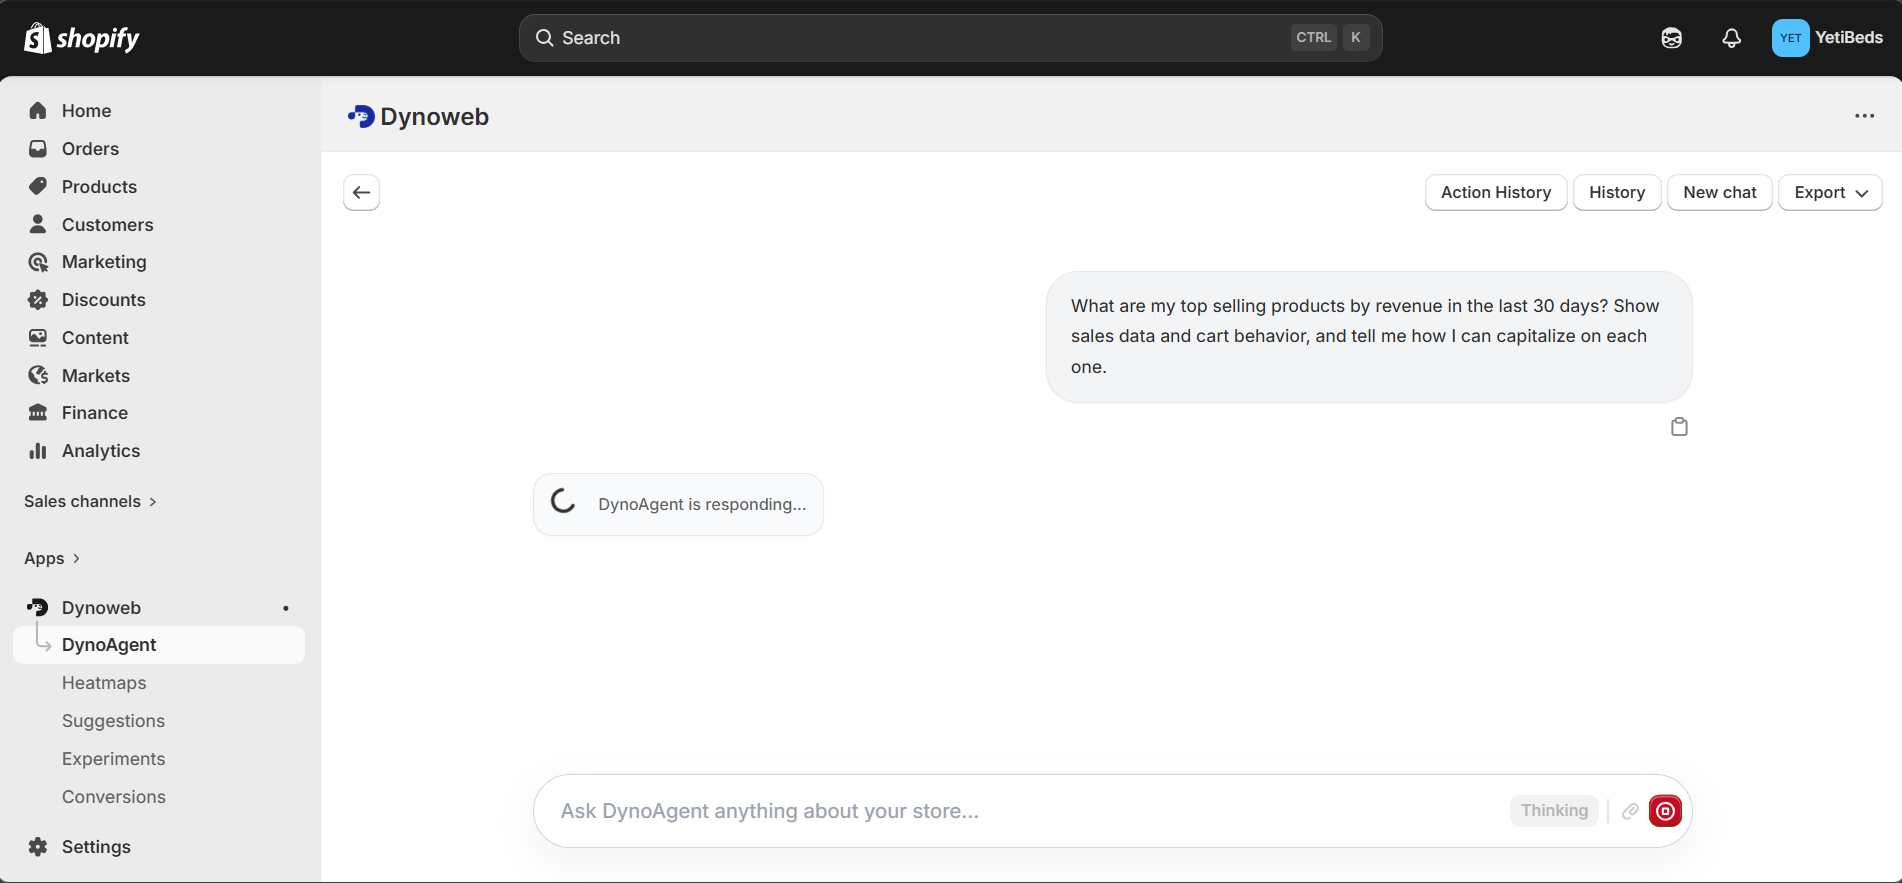Open the Shopify Sidekick assistant icon

[x=1671, y=38]
